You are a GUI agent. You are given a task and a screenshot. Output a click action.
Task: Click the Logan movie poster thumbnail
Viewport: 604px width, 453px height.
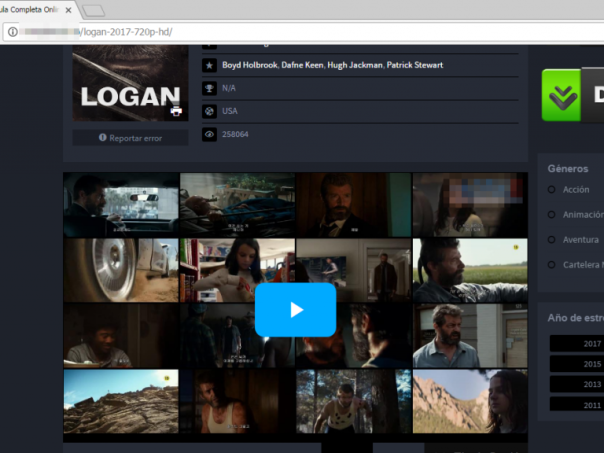pyautogui.click(x=129, y=85)
